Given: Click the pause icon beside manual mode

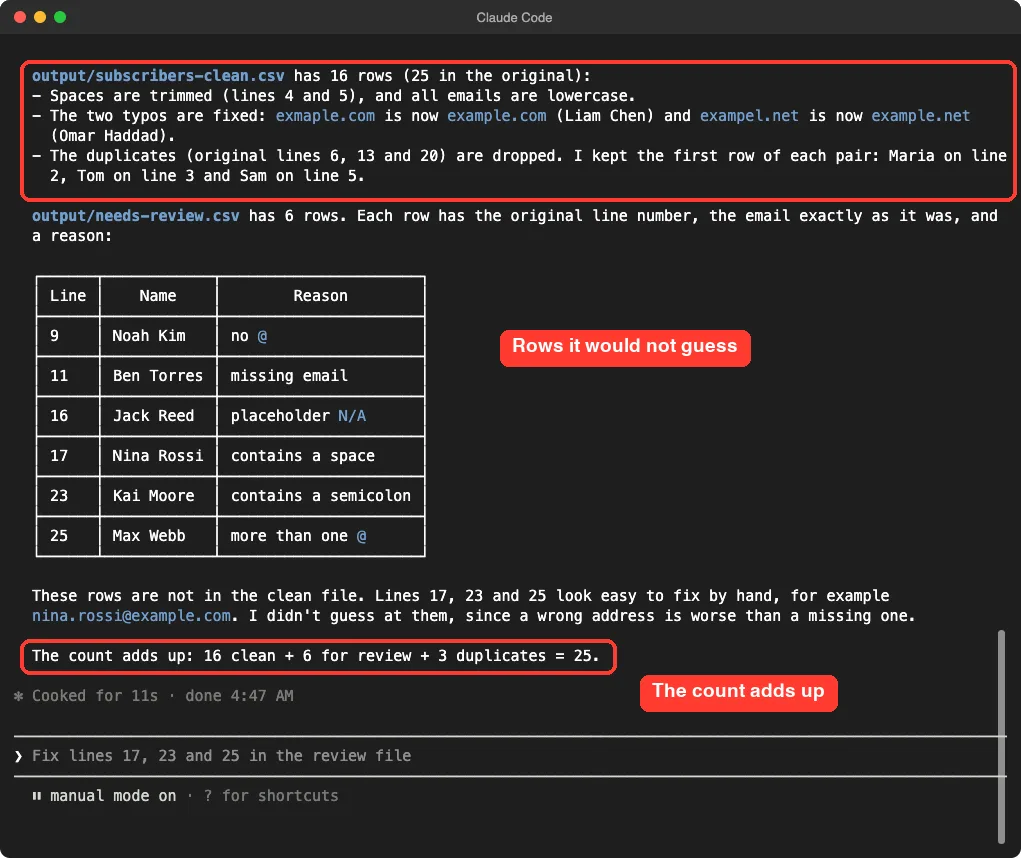Looking at the screenshot, I should 36,796.
